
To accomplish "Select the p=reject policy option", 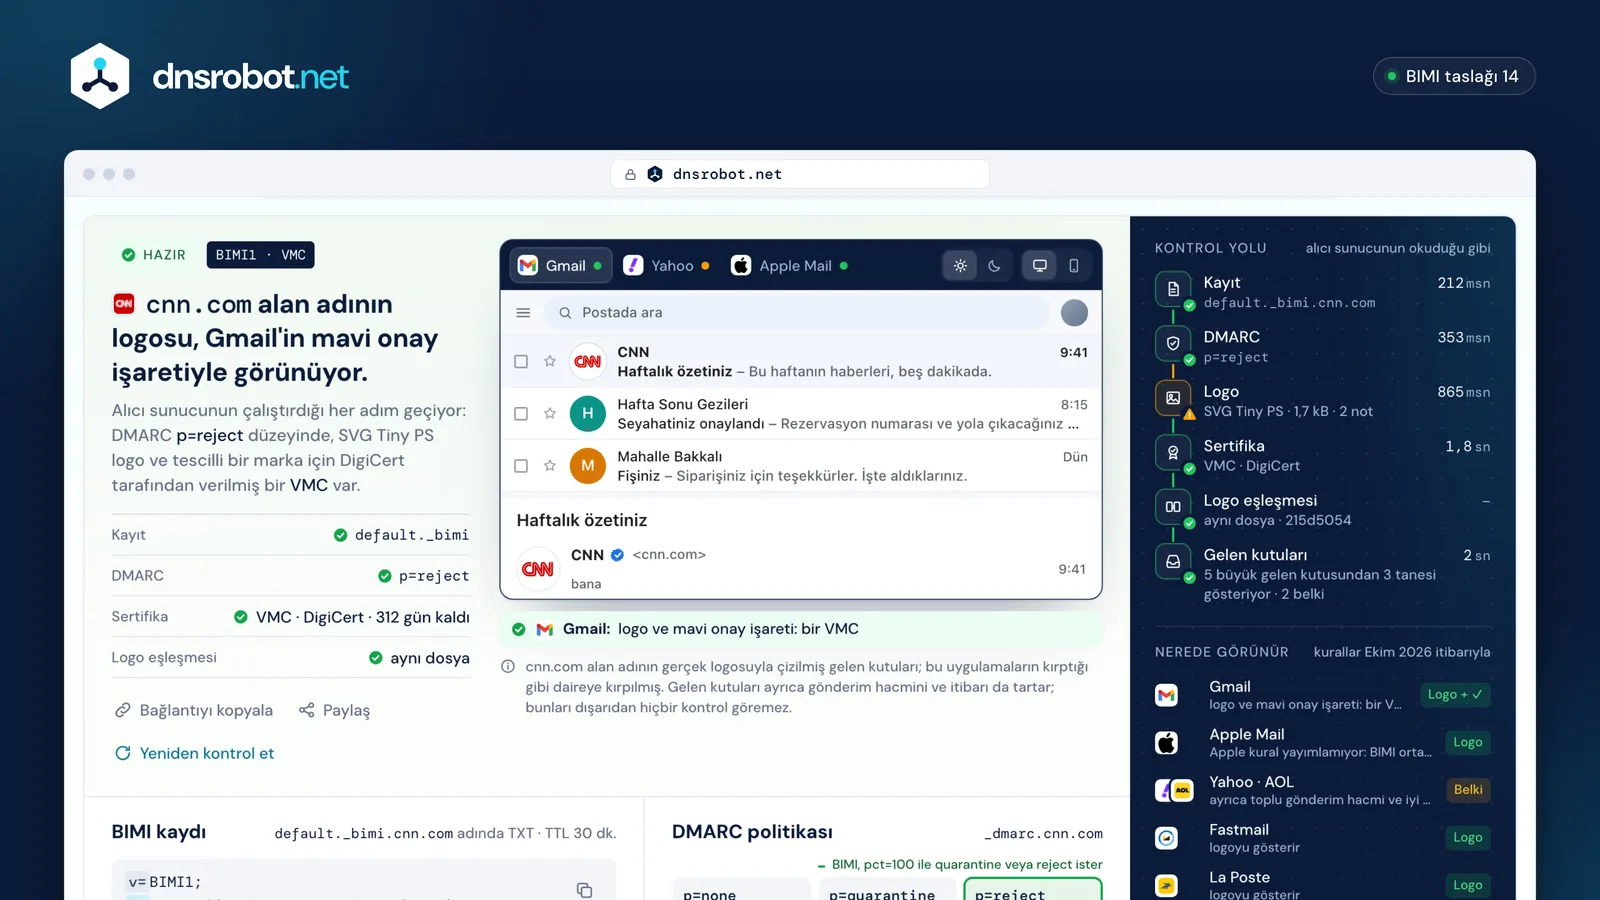I will coord(1033,890).
